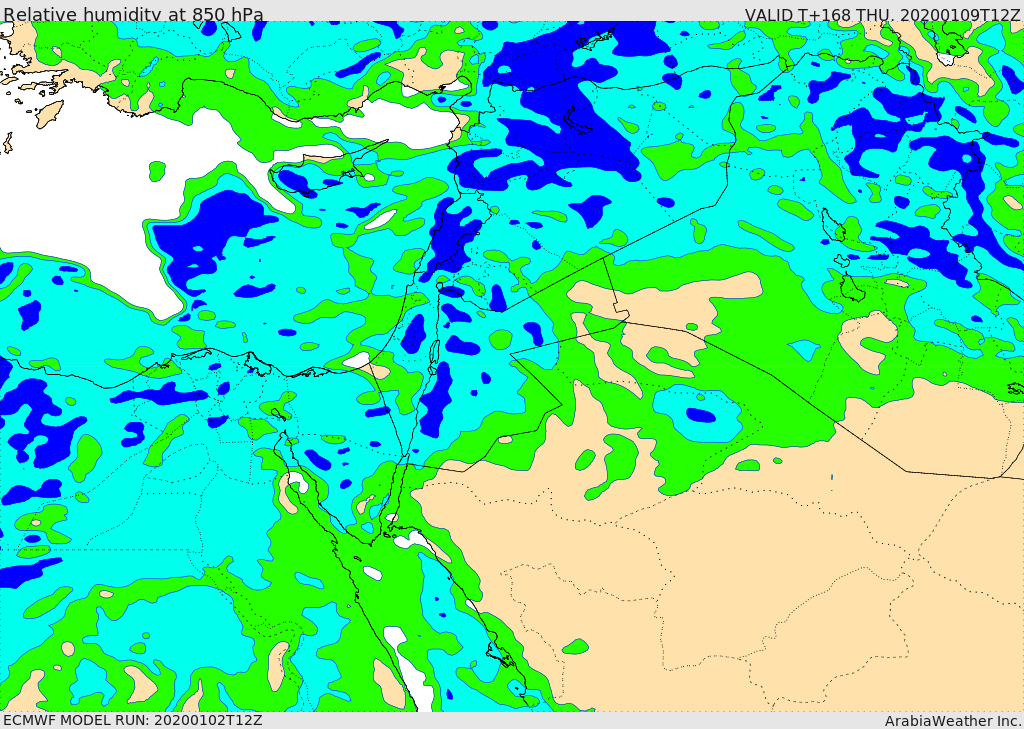Click the 'Relative humidity at 850 hPa' title
The height and width of the screenshot is (729, 1024).
click(133, 13)
